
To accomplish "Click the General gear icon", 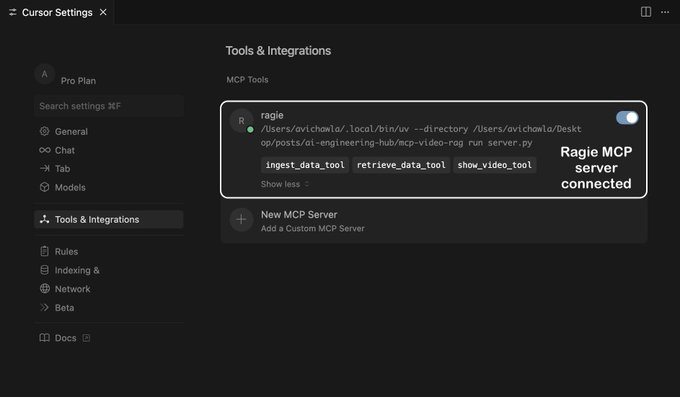I will coord(44,131).
